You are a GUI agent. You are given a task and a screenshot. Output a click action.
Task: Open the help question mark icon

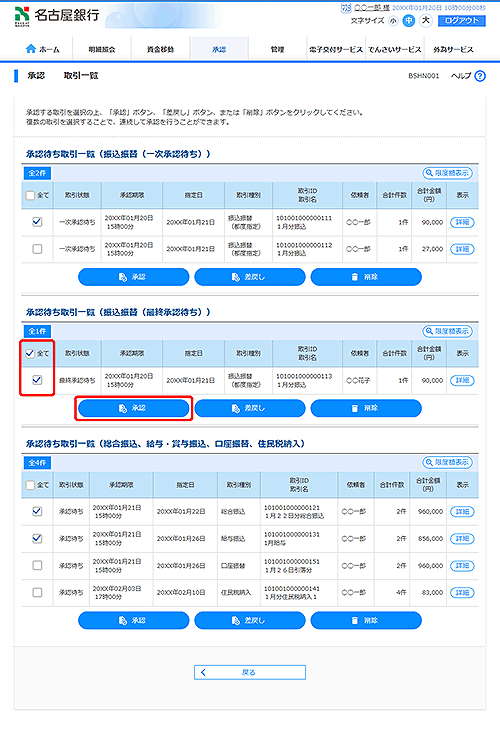tap(480, 76)
